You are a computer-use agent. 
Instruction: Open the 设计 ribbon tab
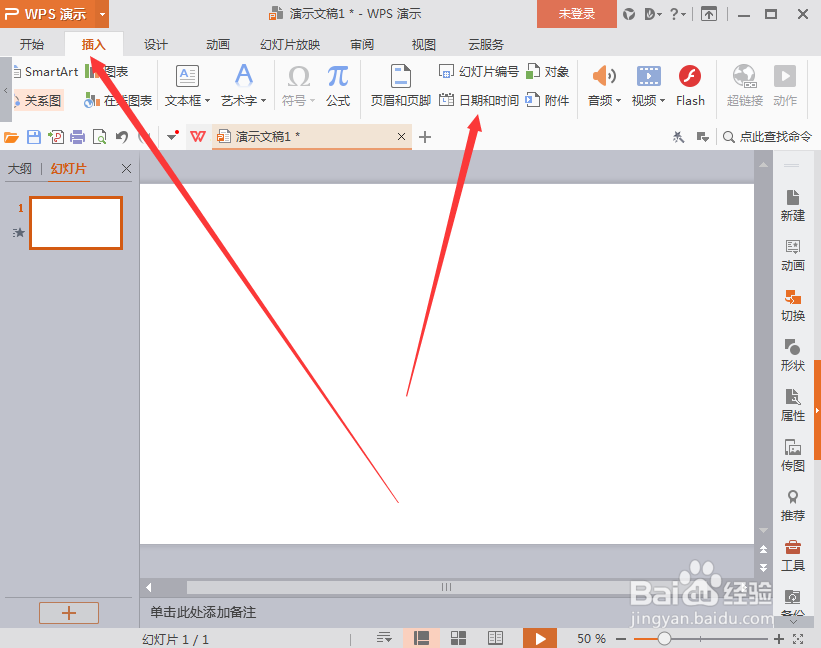(156, 44)
